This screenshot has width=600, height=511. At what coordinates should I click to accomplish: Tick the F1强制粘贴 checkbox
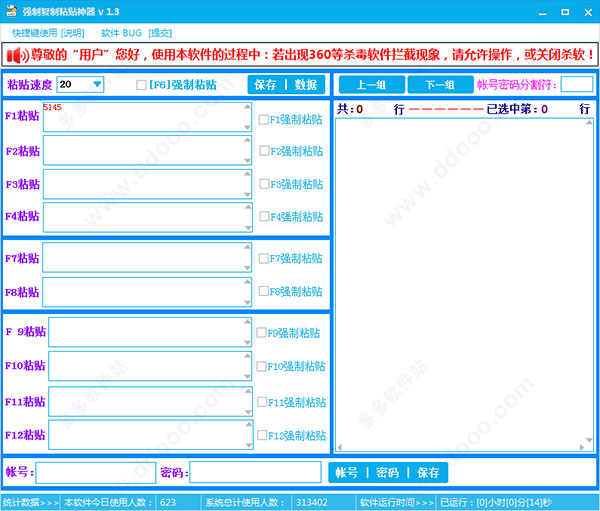pos(263,119)
